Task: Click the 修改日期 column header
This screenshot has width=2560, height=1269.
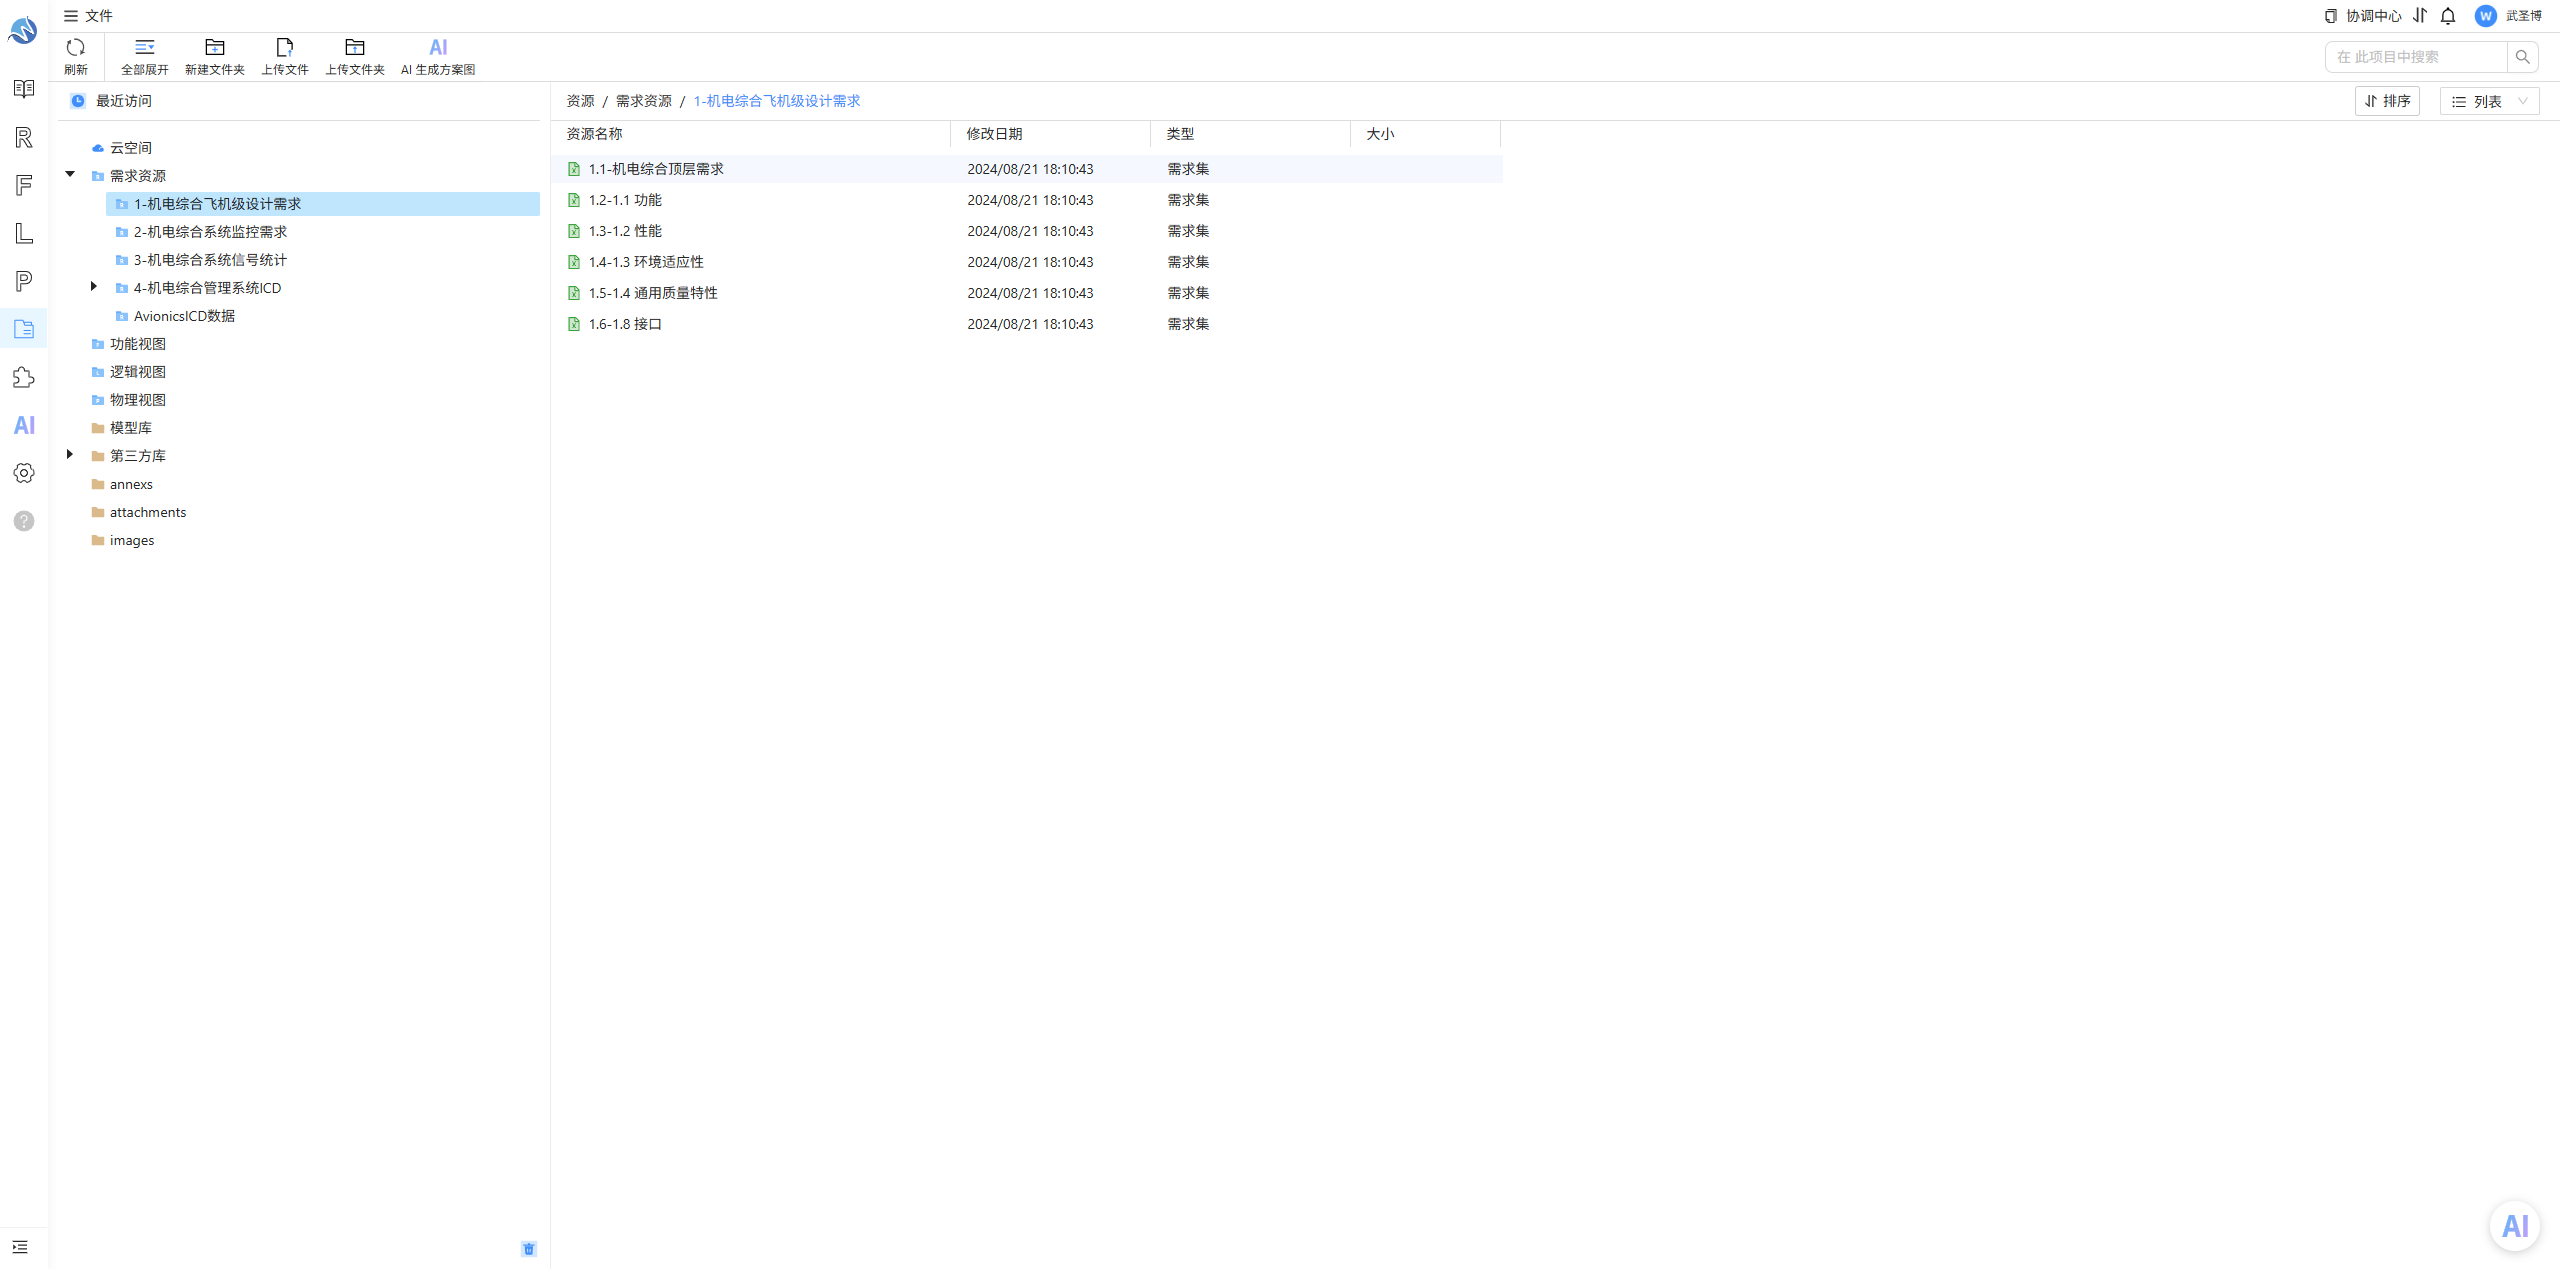Action: point(994,134)
